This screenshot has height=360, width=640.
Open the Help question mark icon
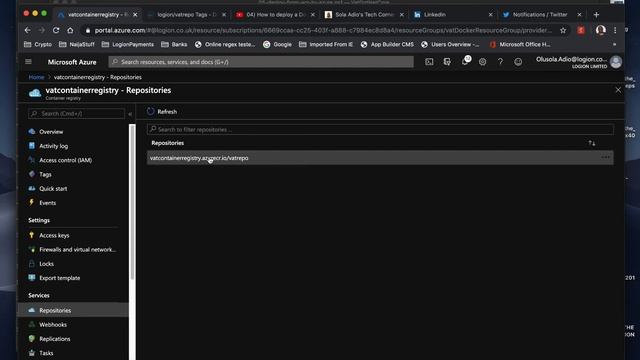point(500,62)
